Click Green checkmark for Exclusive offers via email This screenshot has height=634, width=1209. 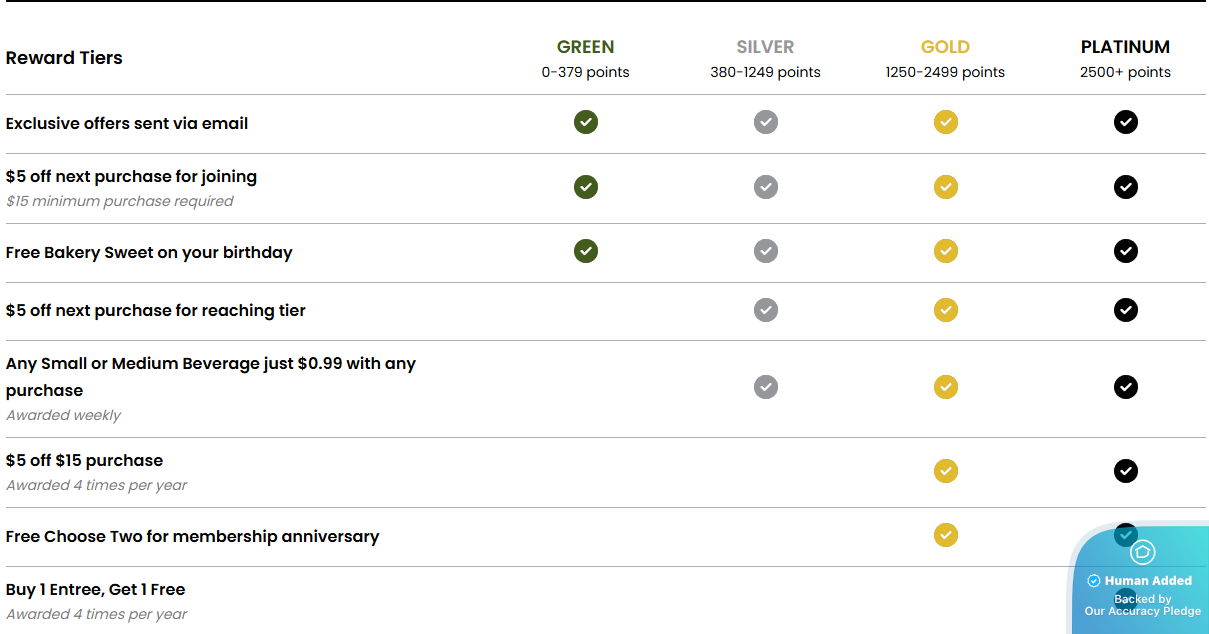(586, 122)
